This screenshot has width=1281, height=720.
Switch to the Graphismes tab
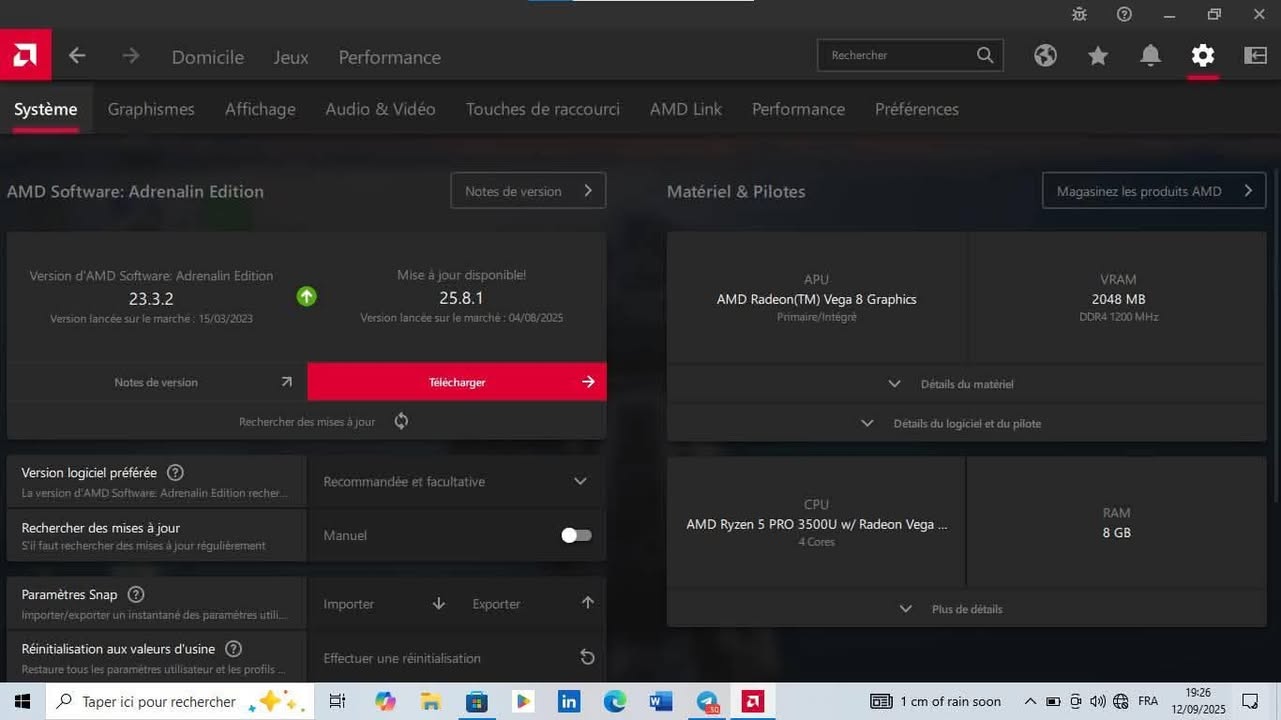point(151,109)
